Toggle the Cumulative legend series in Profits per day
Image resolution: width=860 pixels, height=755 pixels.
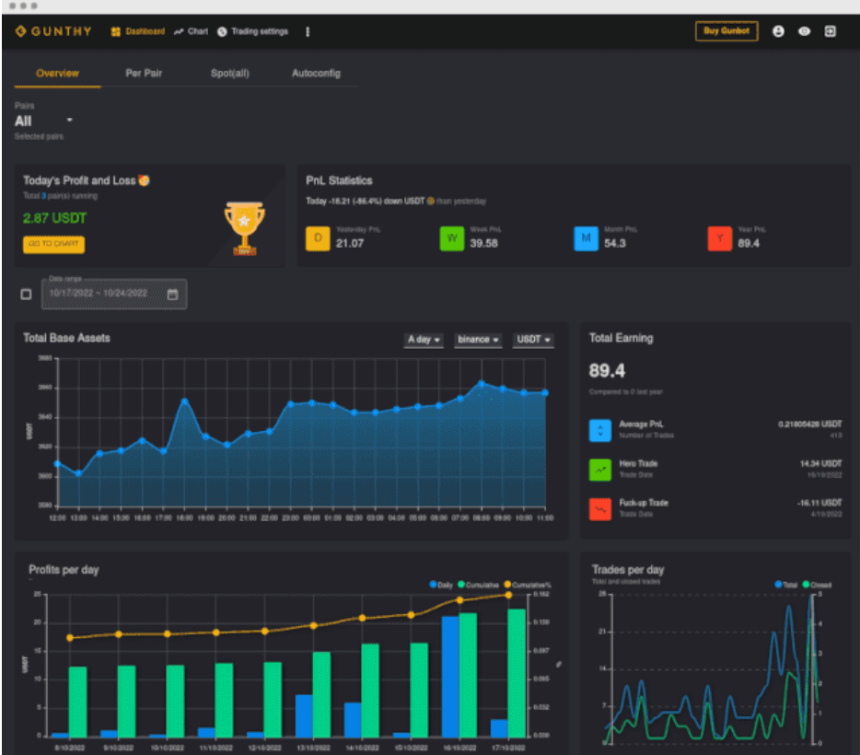coord(478,584)
